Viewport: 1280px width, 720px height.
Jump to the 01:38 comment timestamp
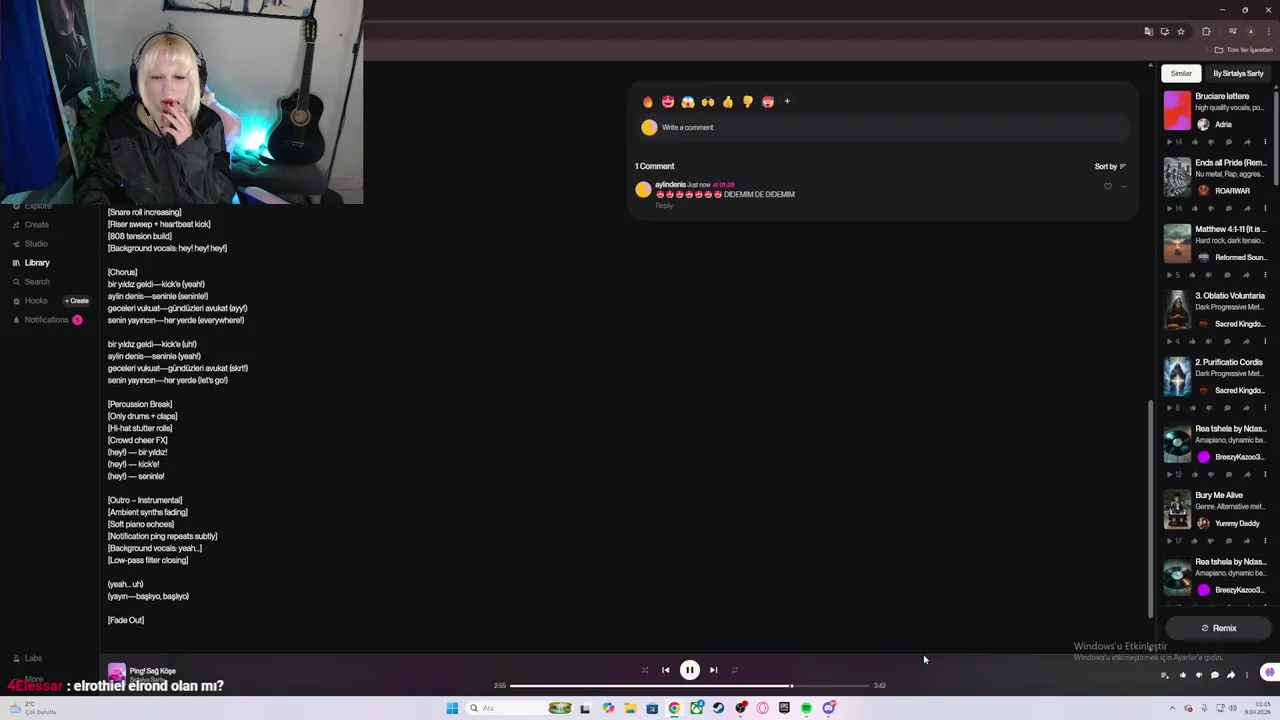click(724, 185)
